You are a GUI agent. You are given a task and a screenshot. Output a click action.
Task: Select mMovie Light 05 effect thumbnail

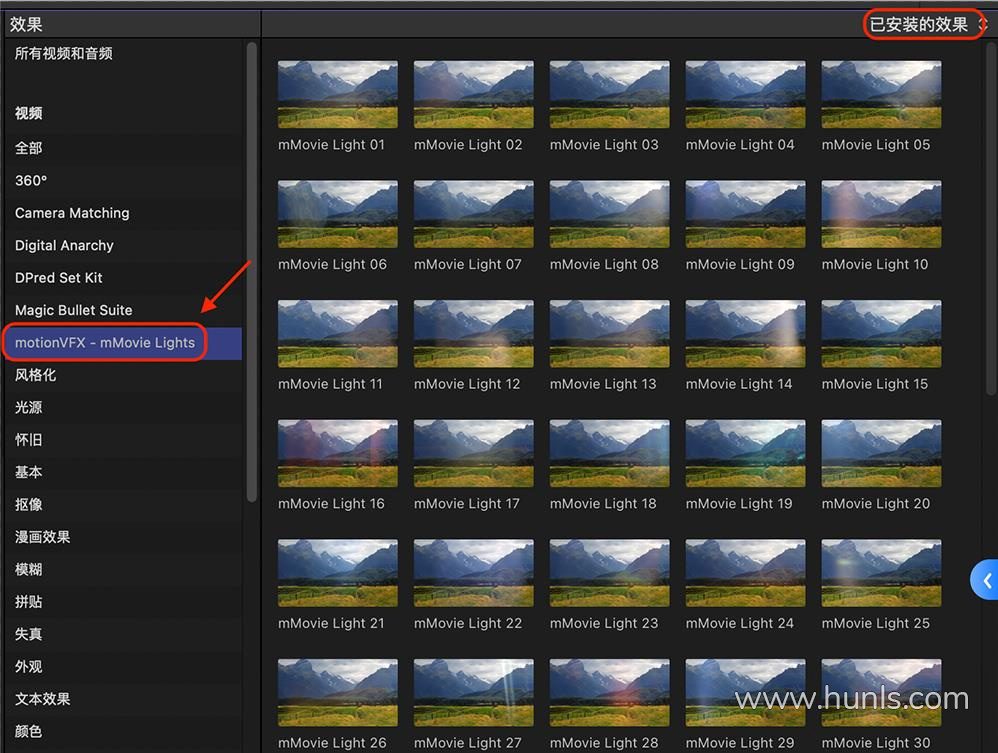(882, 94)
